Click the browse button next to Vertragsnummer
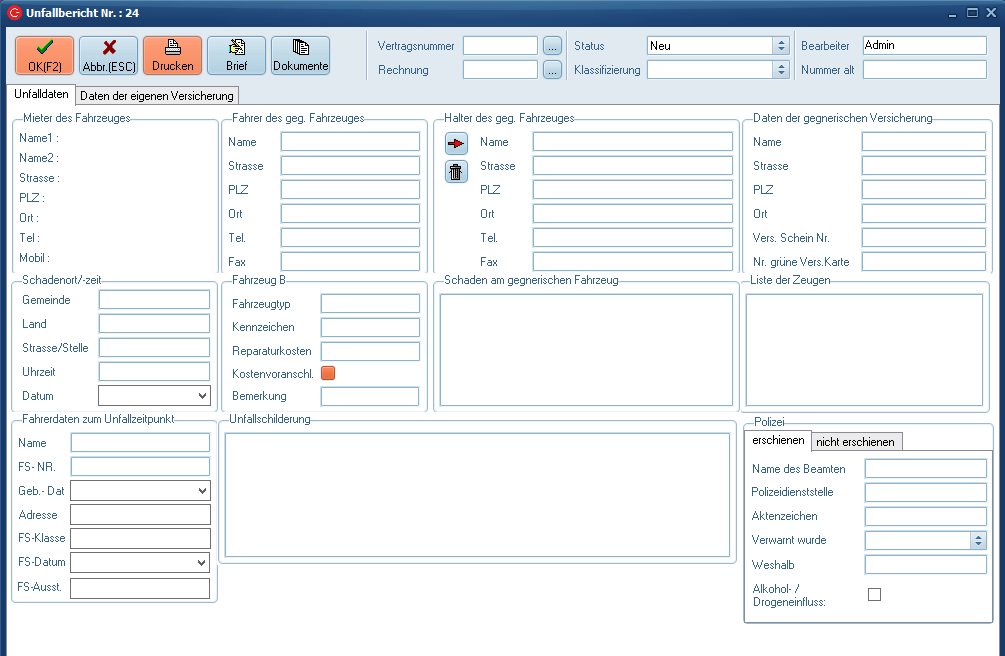 552,46
